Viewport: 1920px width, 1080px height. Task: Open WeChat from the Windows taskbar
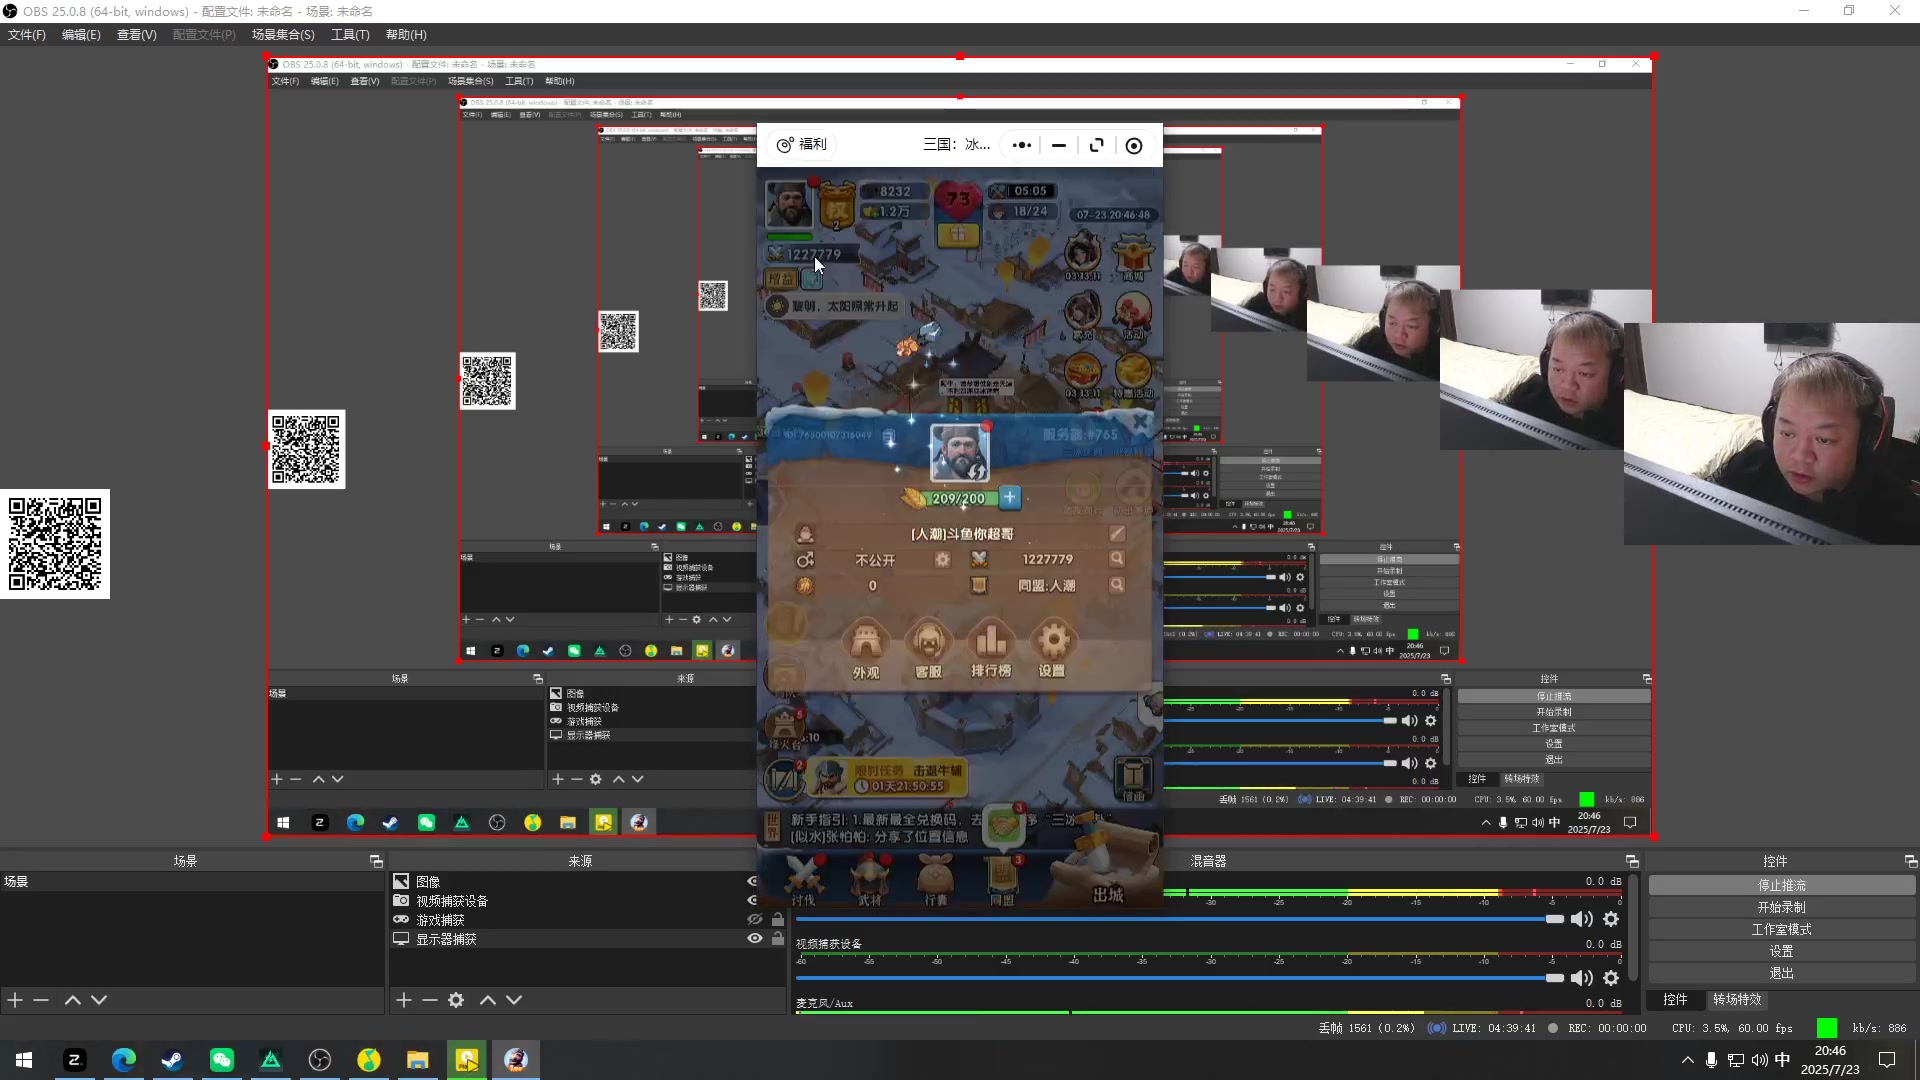point(221,1060)
